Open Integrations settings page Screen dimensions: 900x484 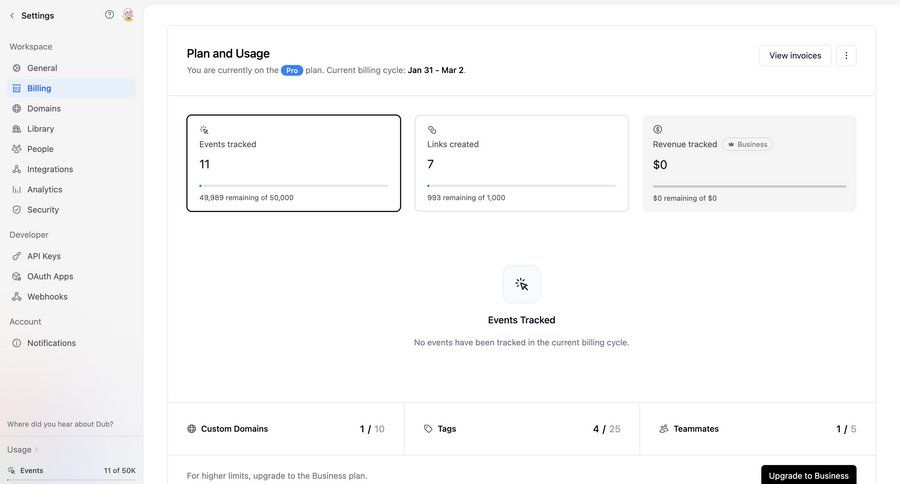[72, 169]
